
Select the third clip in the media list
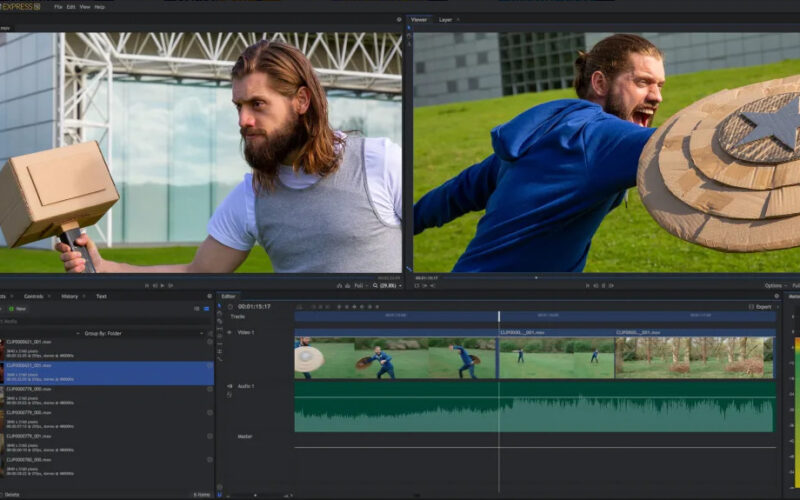107,396
